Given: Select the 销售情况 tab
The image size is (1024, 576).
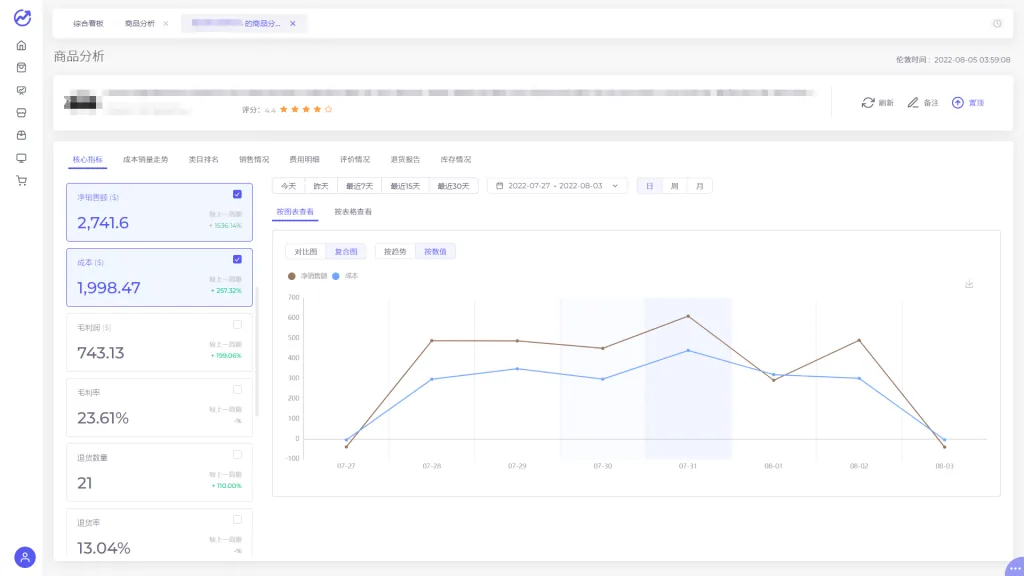Looking at the screenshot, I should coord(254,159).
